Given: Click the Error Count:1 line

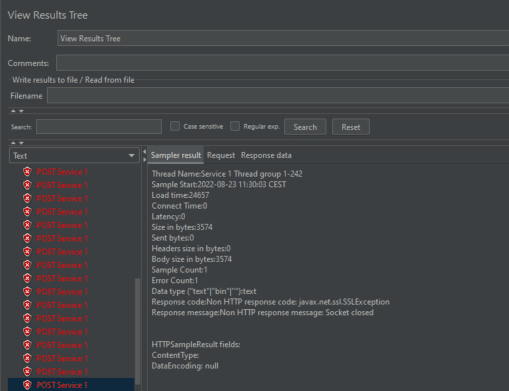Looking at the screenshot, I should point(175,280).
